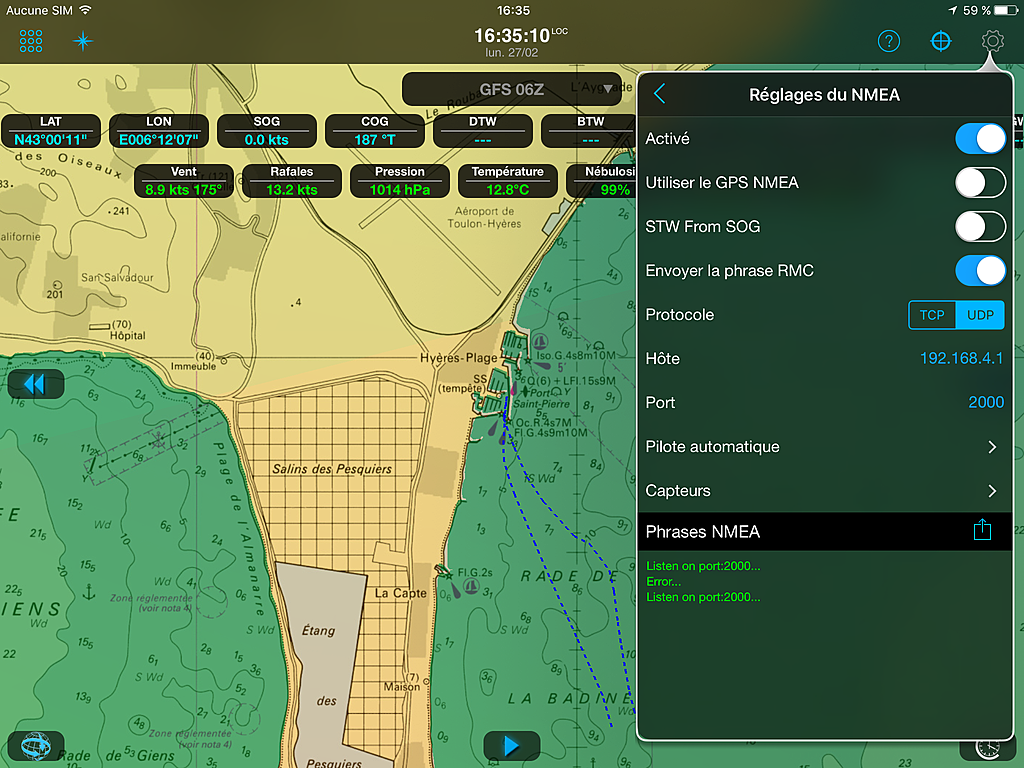
Task: Toggle Envoyer la phrase RMC switch
Action: 980,270
